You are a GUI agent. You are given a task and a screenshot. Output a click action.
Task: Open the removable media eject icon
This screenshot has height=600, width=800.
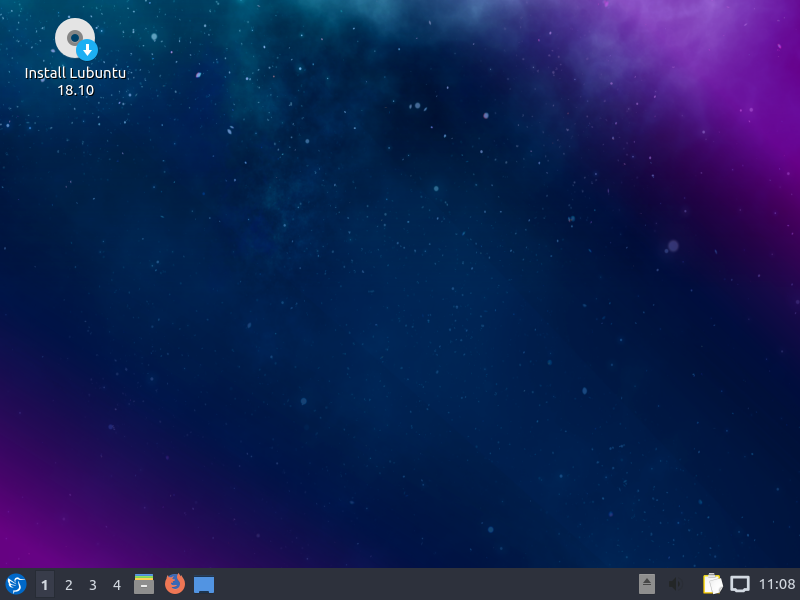tap(647, 584)
